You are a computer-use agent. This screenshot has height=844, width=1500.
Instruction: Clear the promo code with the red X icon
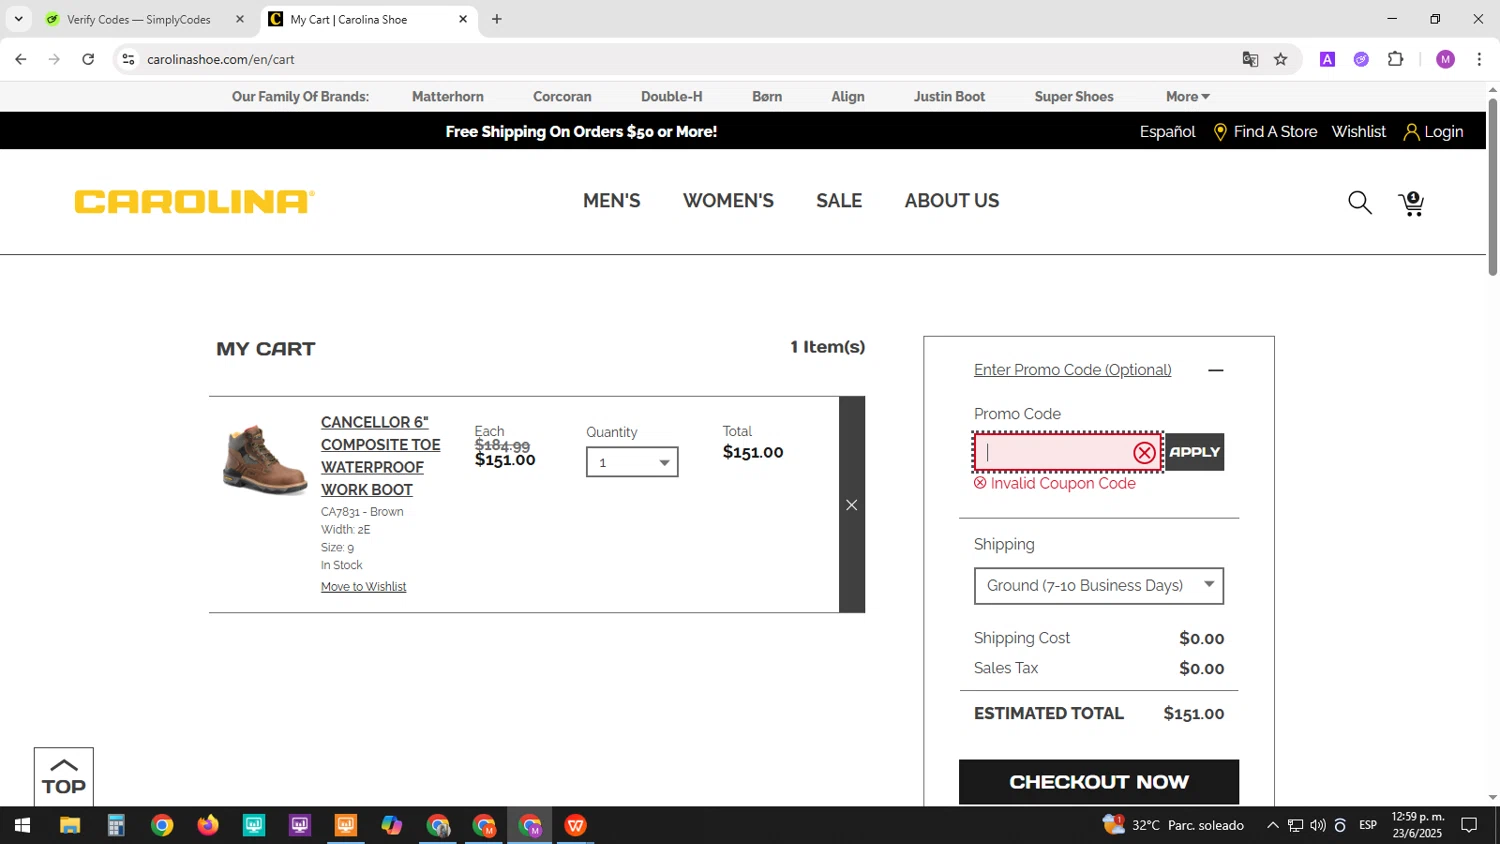click(x=1144, y=453)
